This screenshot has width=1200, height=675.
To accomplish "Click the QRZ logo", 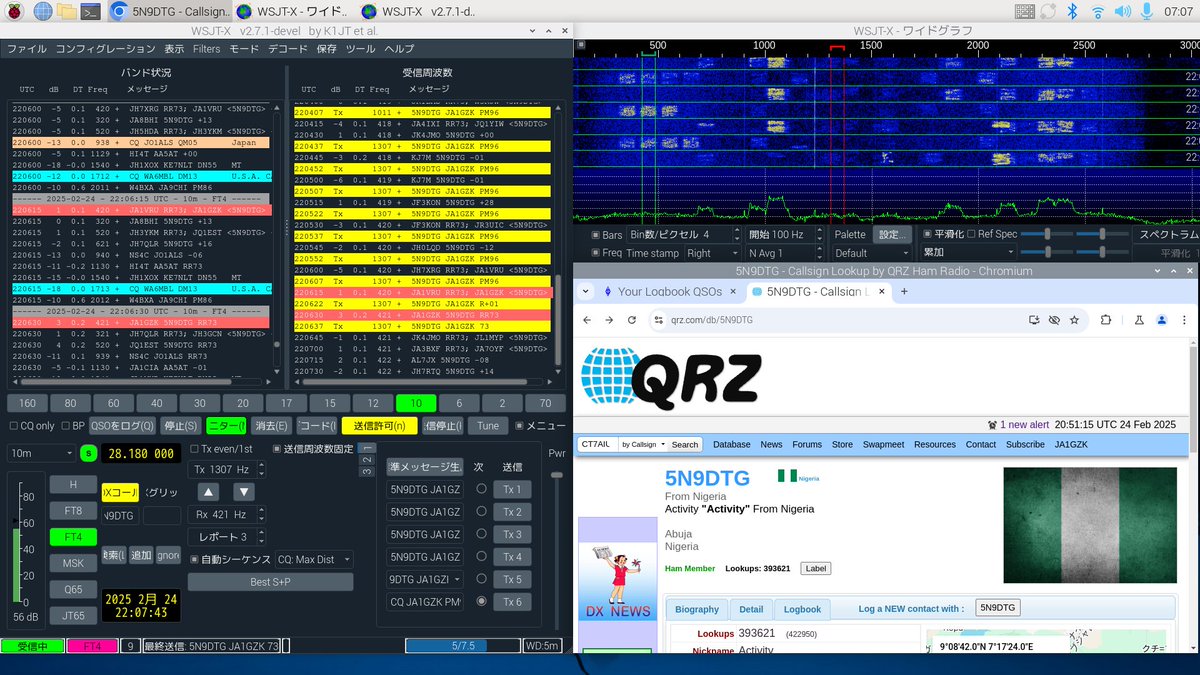I will click(x=672, y=379).
